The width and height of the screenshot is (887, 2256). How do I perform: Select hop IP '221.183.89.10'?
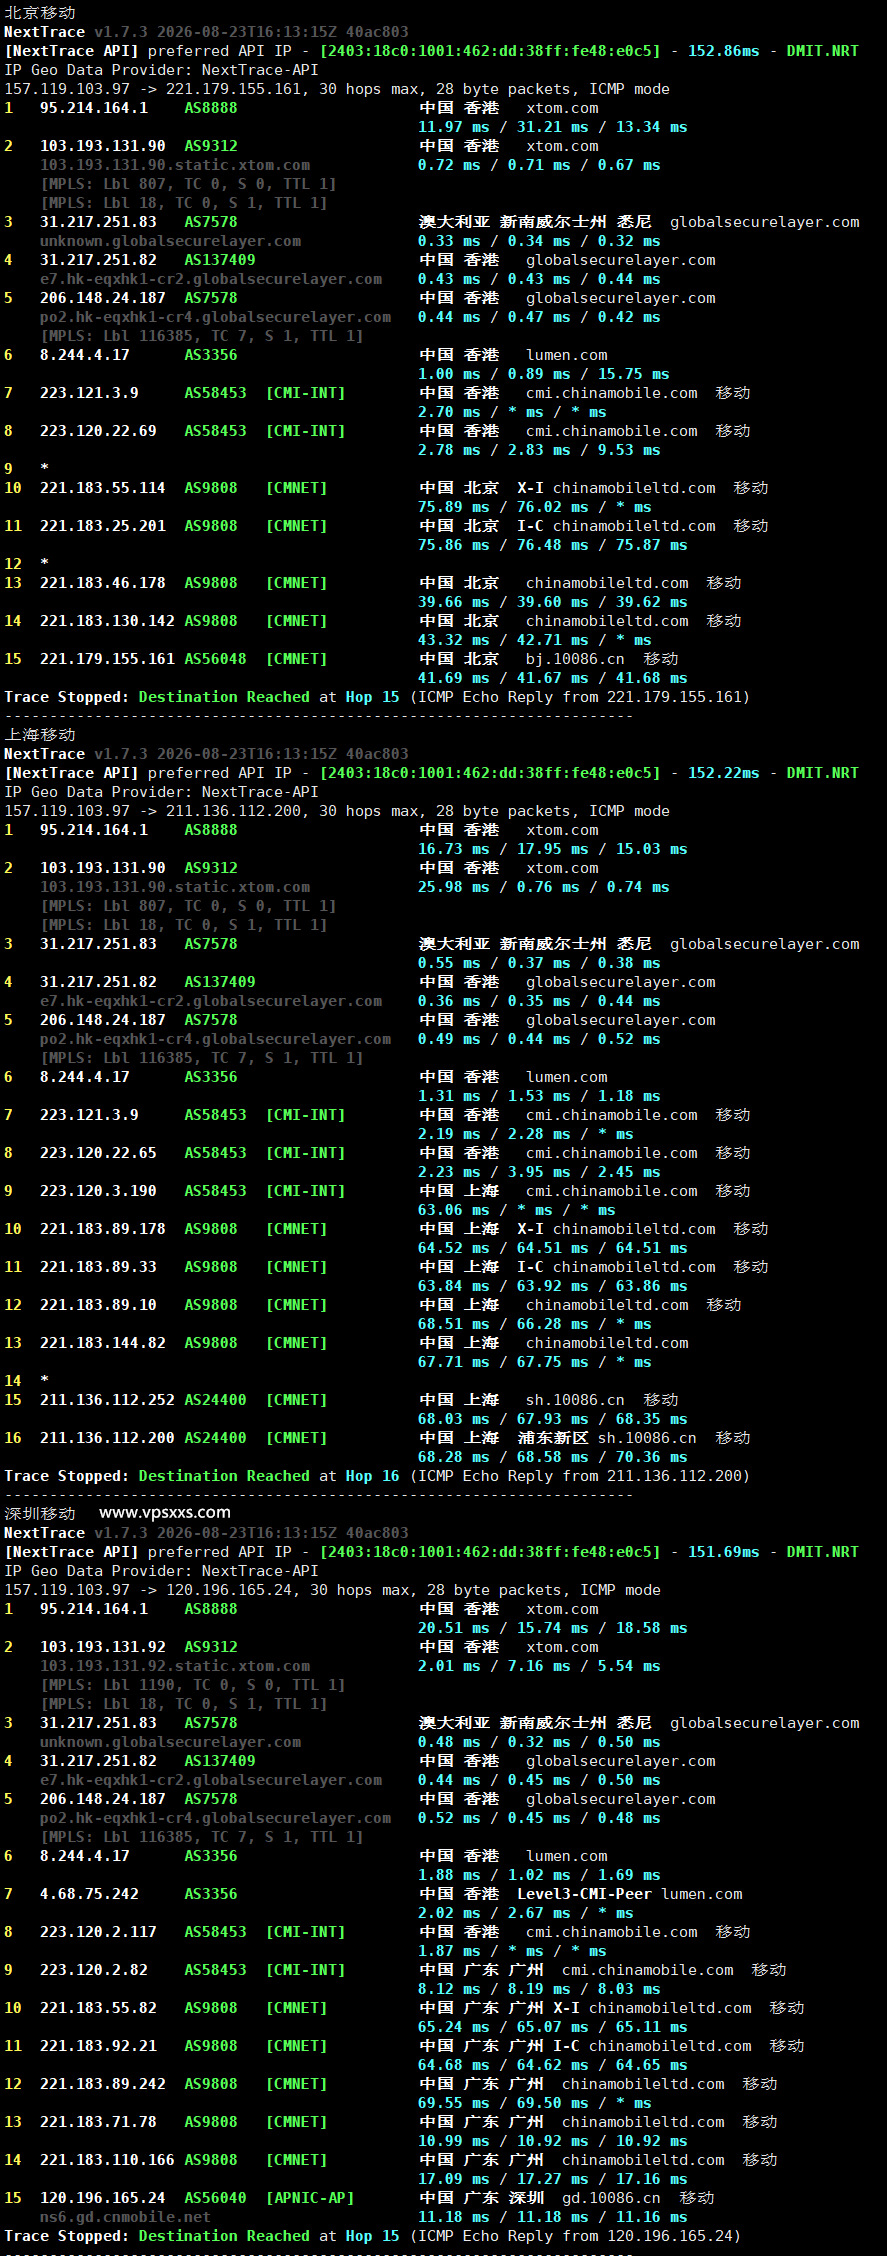(x=98, y=1305)
